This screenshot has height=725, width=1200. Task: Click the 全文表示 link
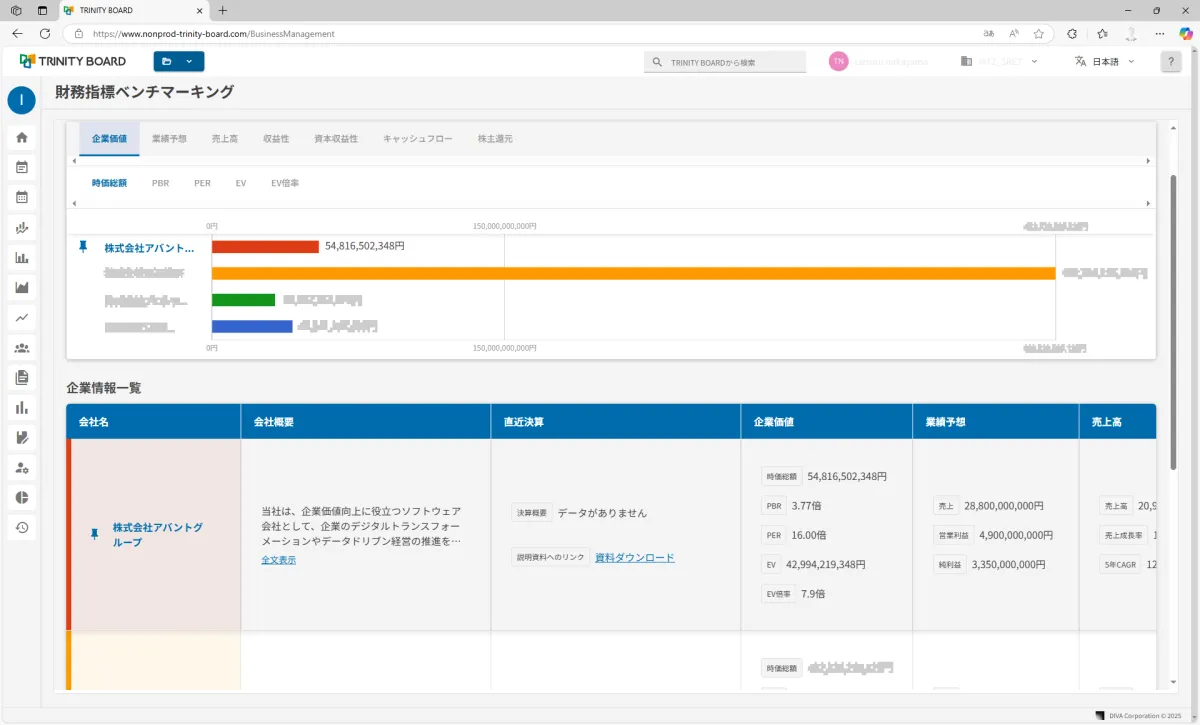coord(278,560)
